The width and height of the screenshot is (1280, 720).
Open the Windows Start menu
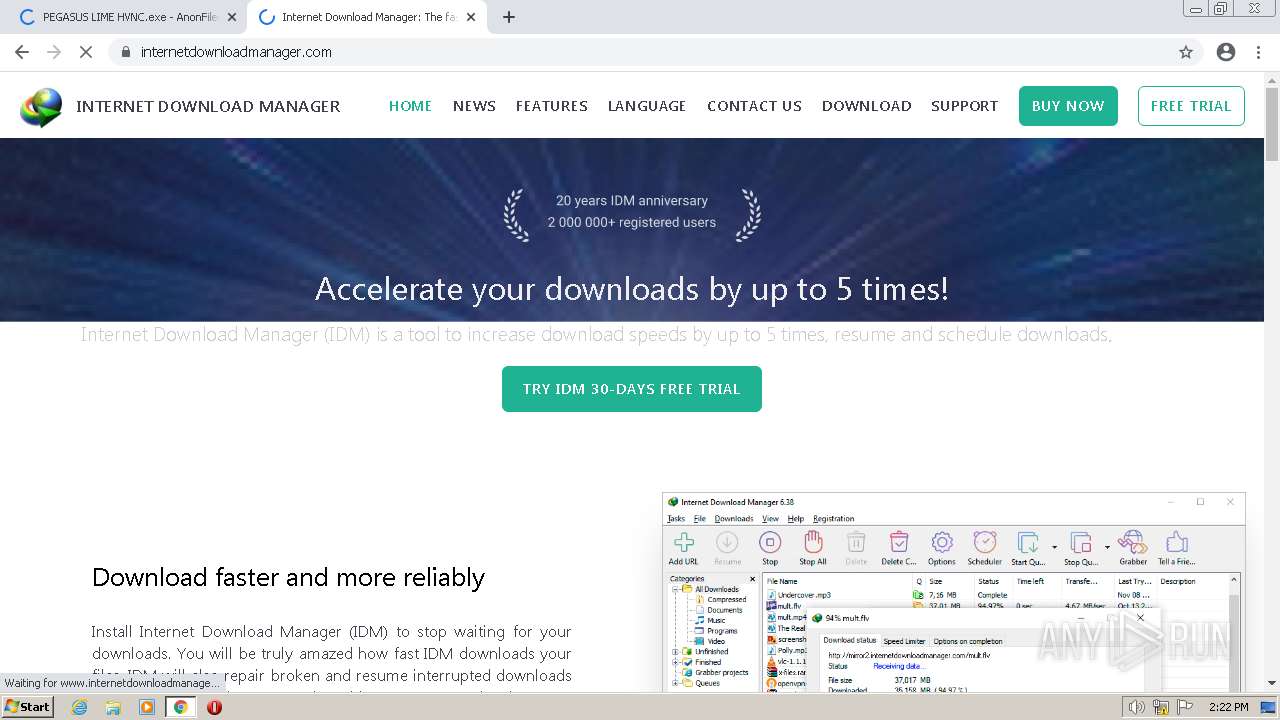(x=28, y=707)
